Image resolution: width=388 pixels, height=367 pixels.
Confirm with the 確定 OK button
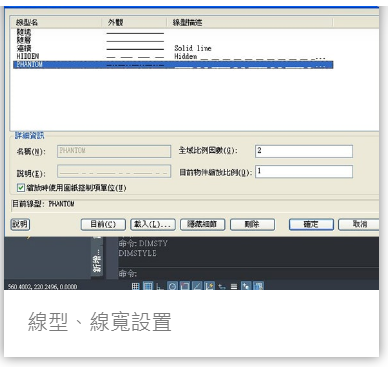click(x=311, y=224)
